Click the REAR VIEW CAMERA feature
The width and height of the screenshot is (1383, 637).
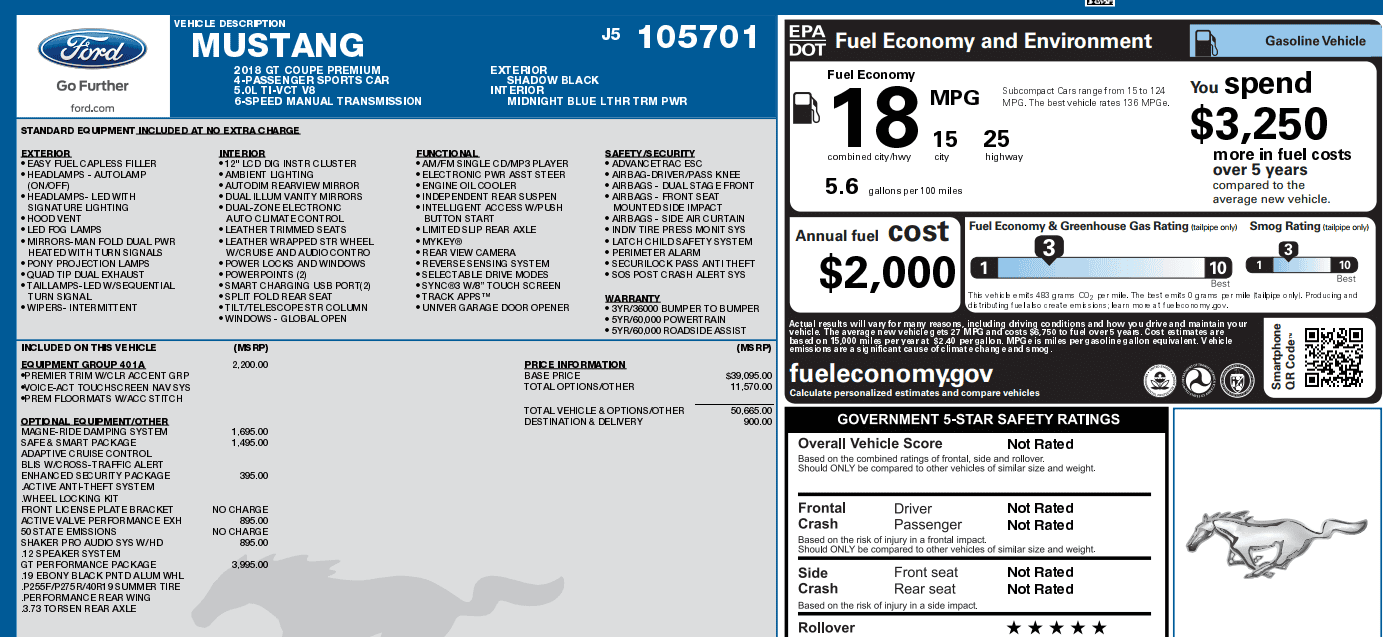(x=468, y=252)
